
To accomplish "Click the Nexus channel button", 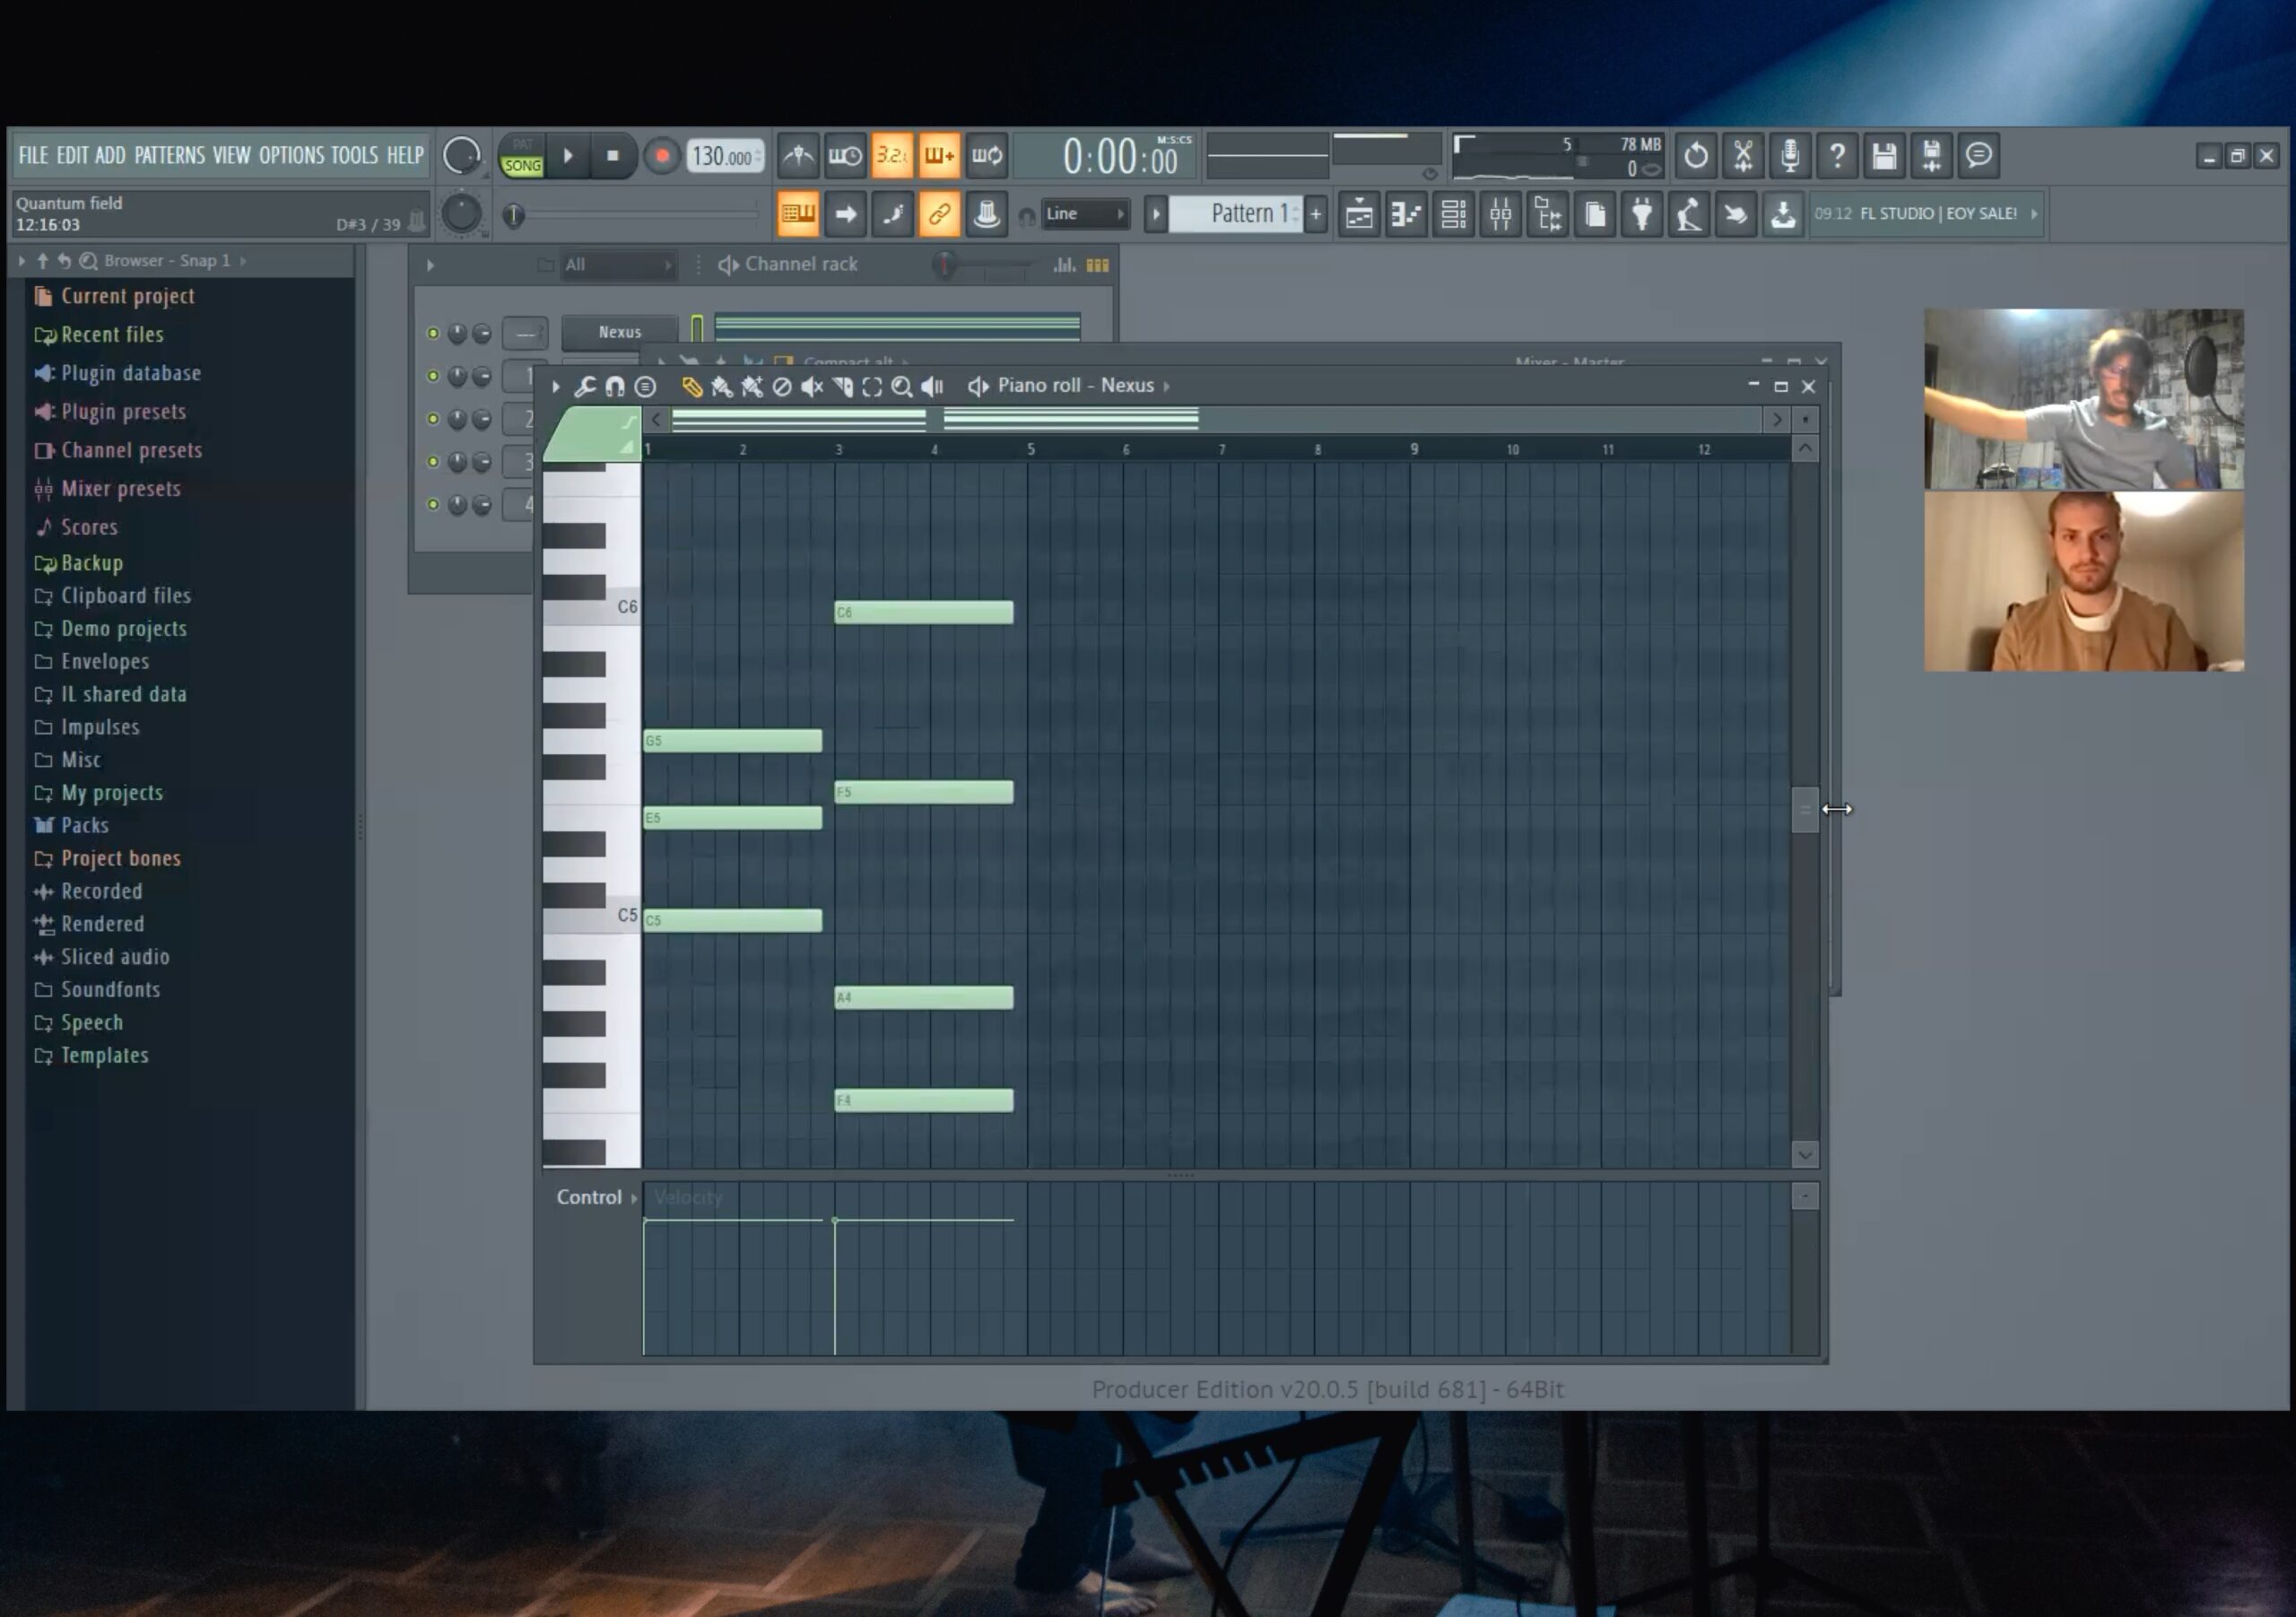I will tap(620, 332).
